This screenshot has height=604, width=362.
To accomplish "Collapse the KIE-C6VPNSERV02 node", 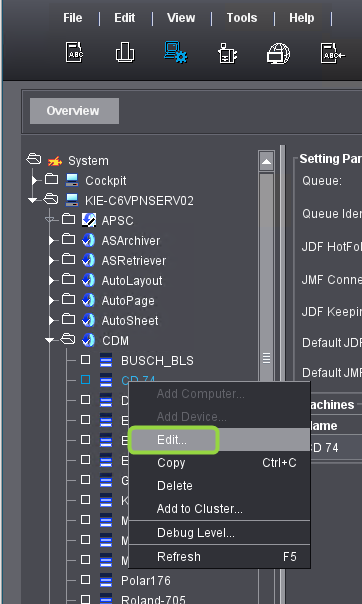I will (x=33, y=200).
